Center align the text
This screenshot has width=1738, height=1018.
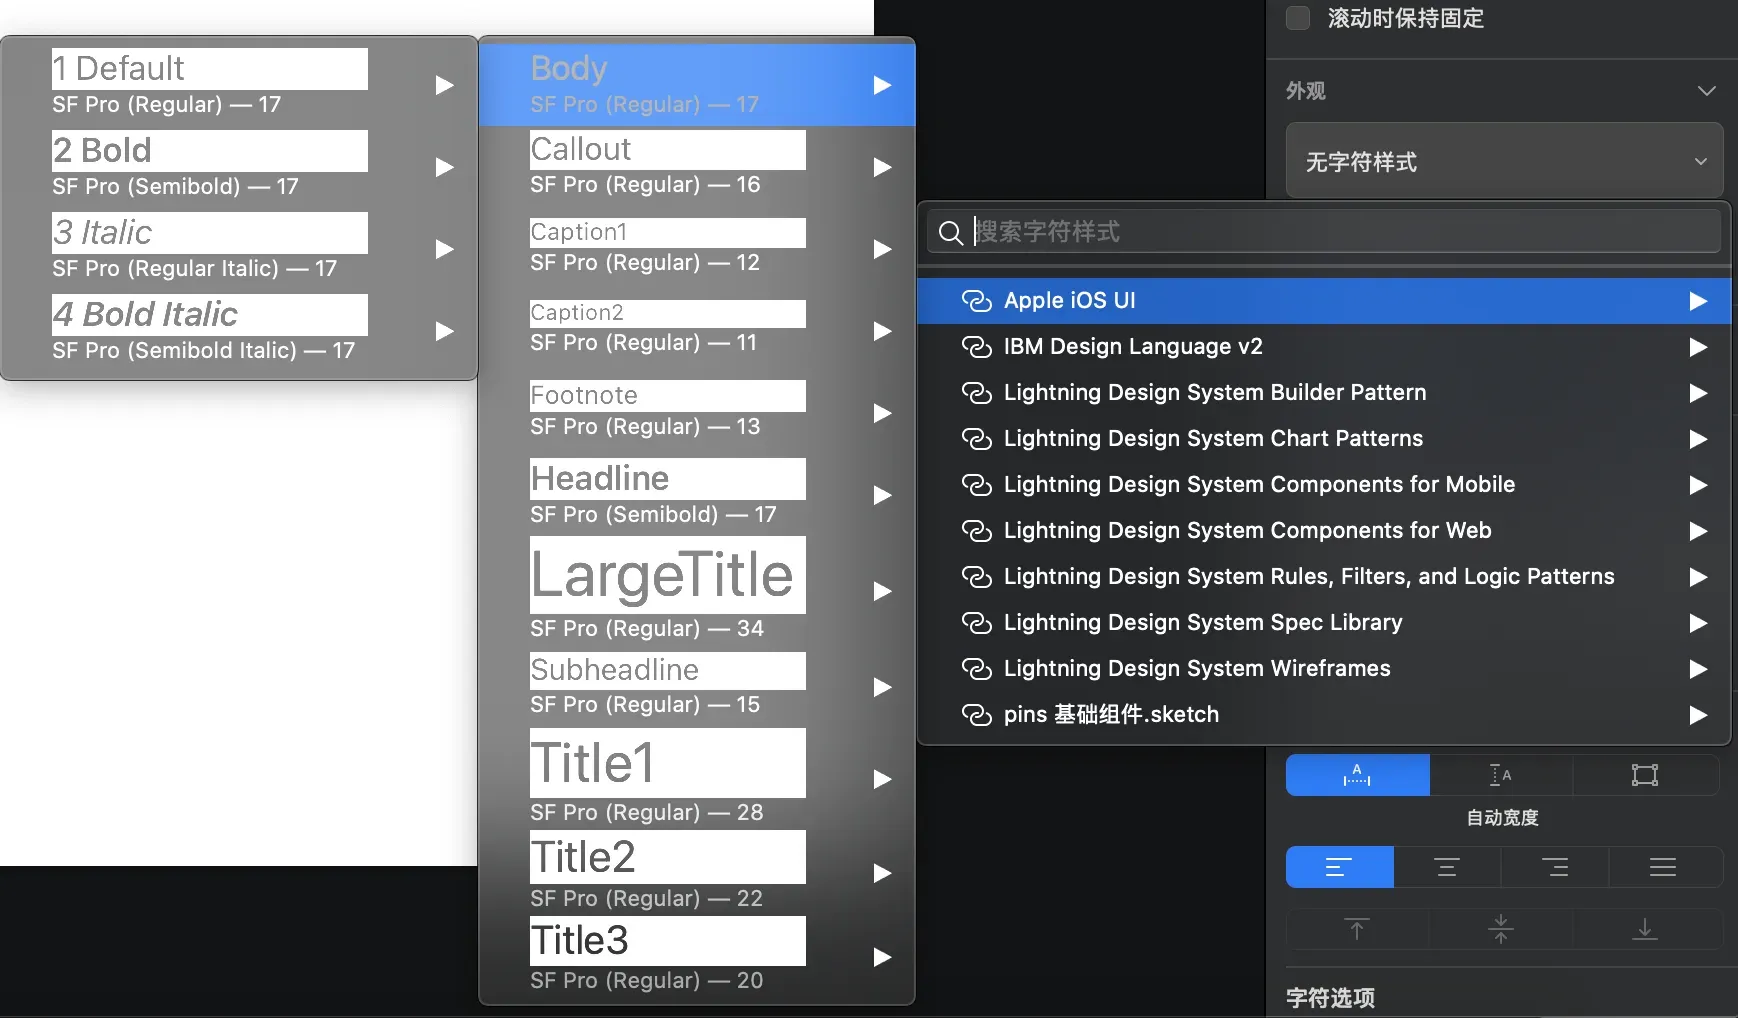[x=1447, y=867]
